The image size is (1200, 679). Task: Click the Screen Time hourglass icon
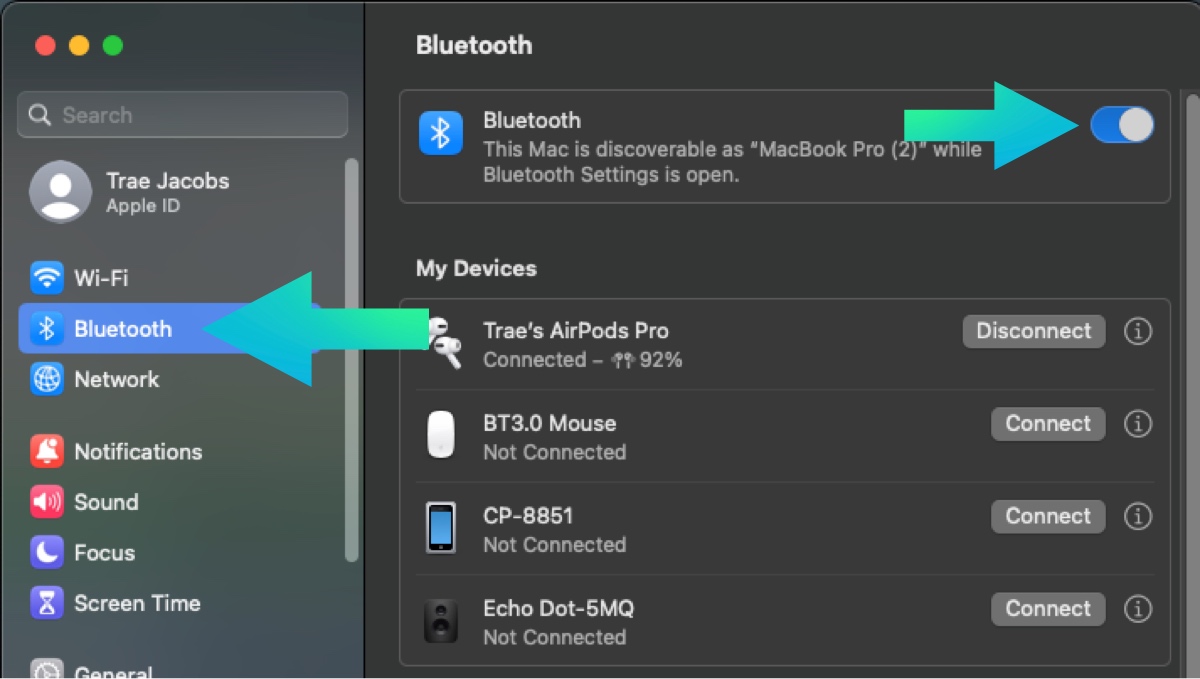pyautogui.click(x=47, y=603)
